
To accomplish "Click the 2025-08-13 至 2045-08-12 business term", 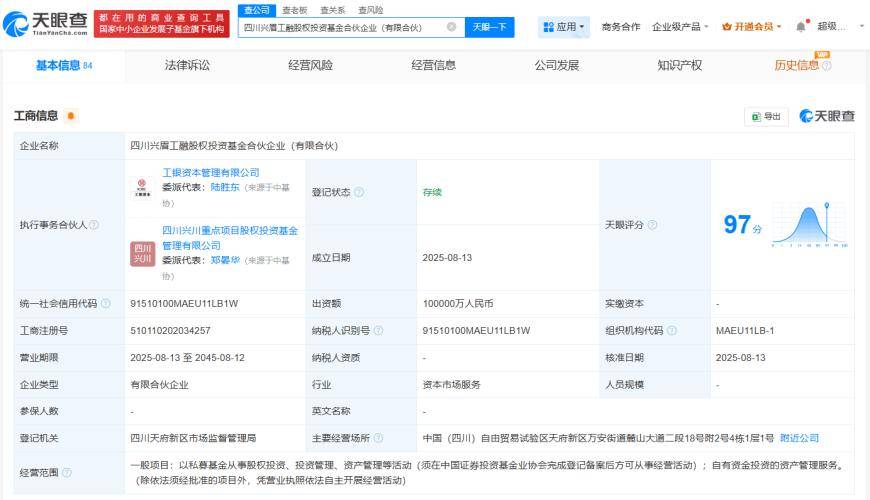I will tap(188, 357).
